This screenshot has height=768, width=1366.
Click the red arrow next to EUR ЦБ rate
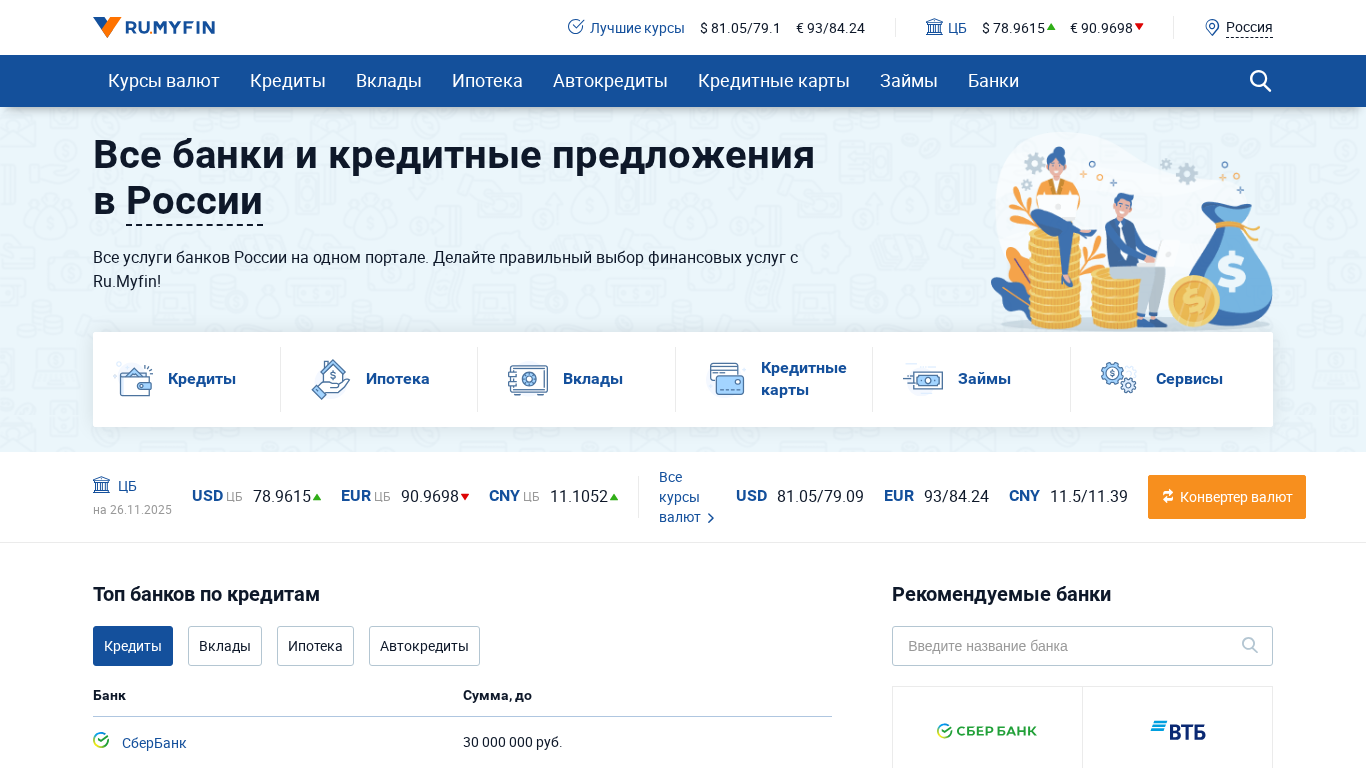(465, 497)
